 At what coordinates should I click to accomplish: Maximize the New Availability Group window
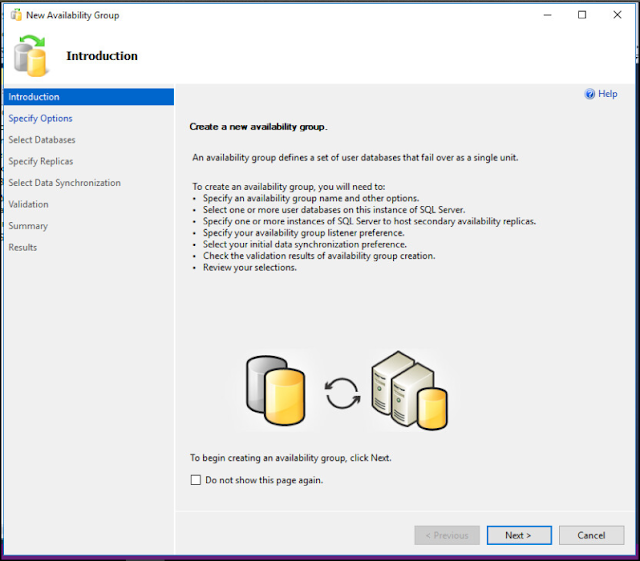582,15
